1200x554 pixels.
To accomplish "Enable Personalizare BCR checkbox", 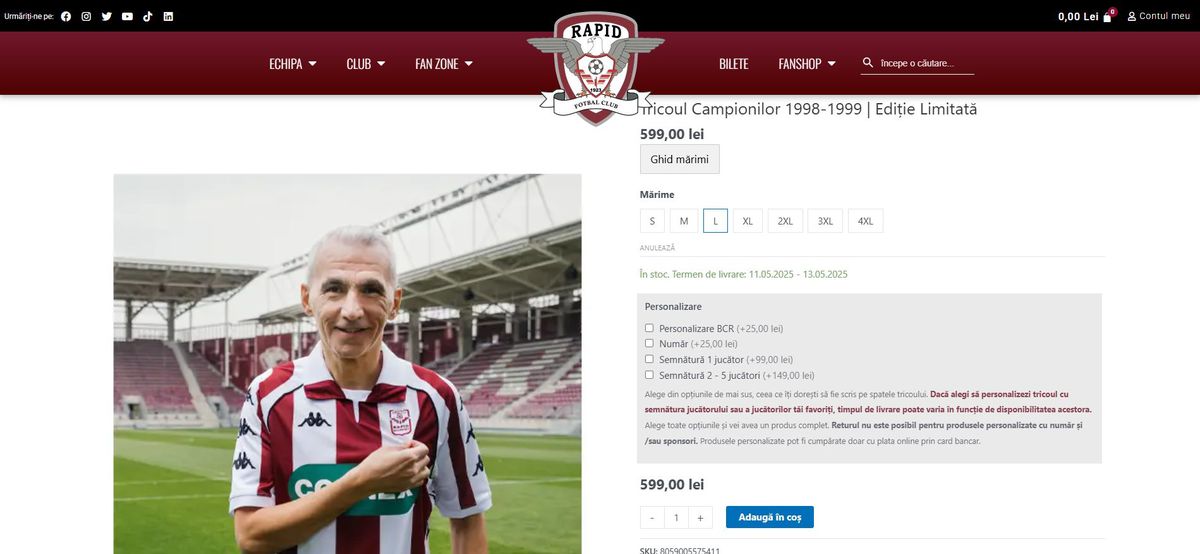I will tap(649, 328).
